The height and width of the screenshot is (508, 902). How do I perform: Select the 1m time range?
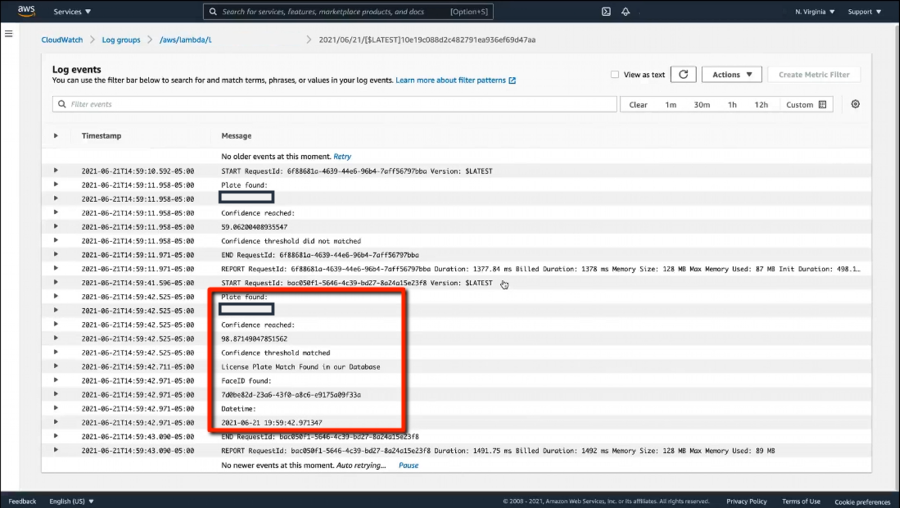pos(671,105)
